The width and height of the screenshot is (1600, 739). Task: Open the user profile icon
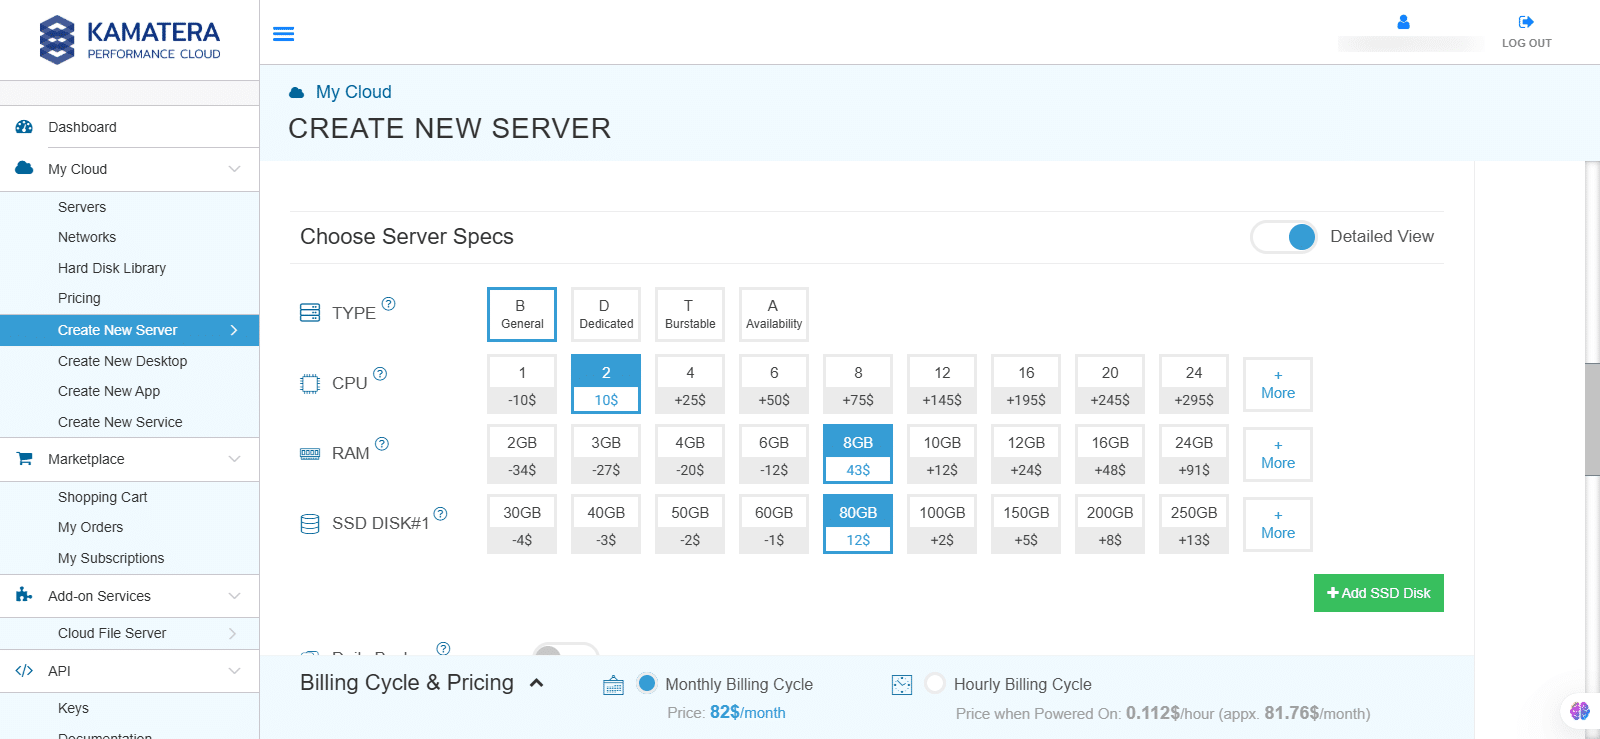[x=1403, y=22]
